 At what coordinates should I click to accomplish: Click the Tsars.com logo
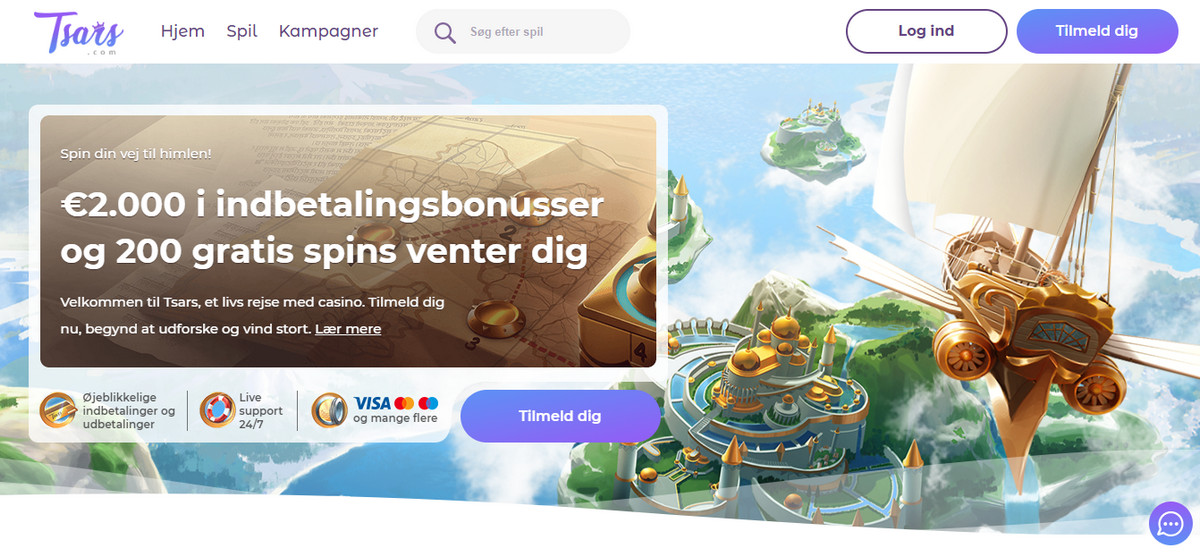point(80,32)
